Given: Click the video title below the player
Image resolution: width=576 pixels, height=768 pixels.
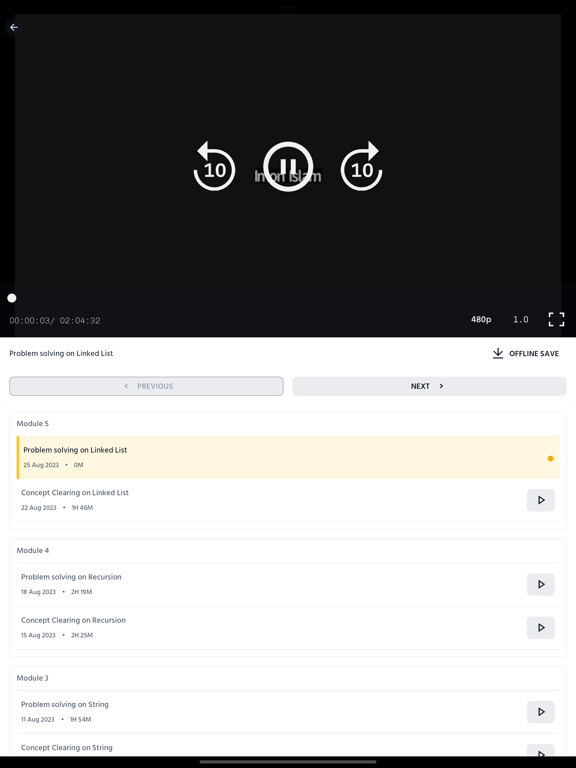Looking at the screenshot, I should tap(61, 353).
